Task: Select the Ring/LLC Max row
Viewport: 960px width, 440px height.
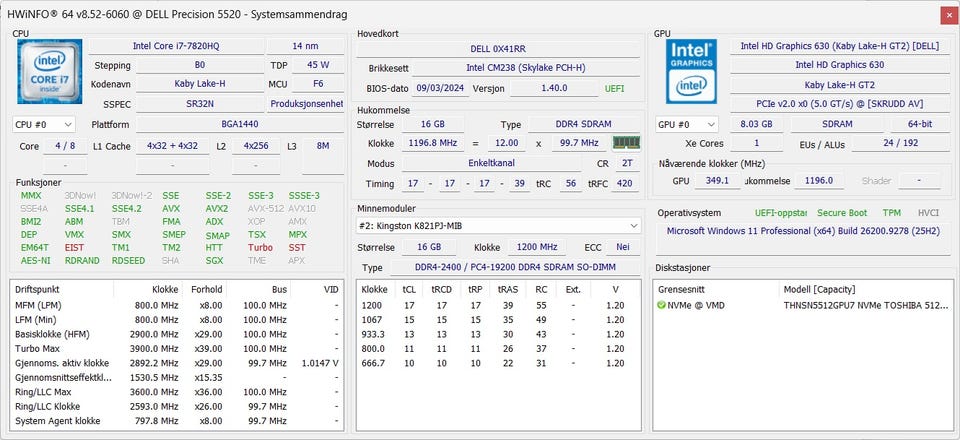Action: tap(177, 392)
